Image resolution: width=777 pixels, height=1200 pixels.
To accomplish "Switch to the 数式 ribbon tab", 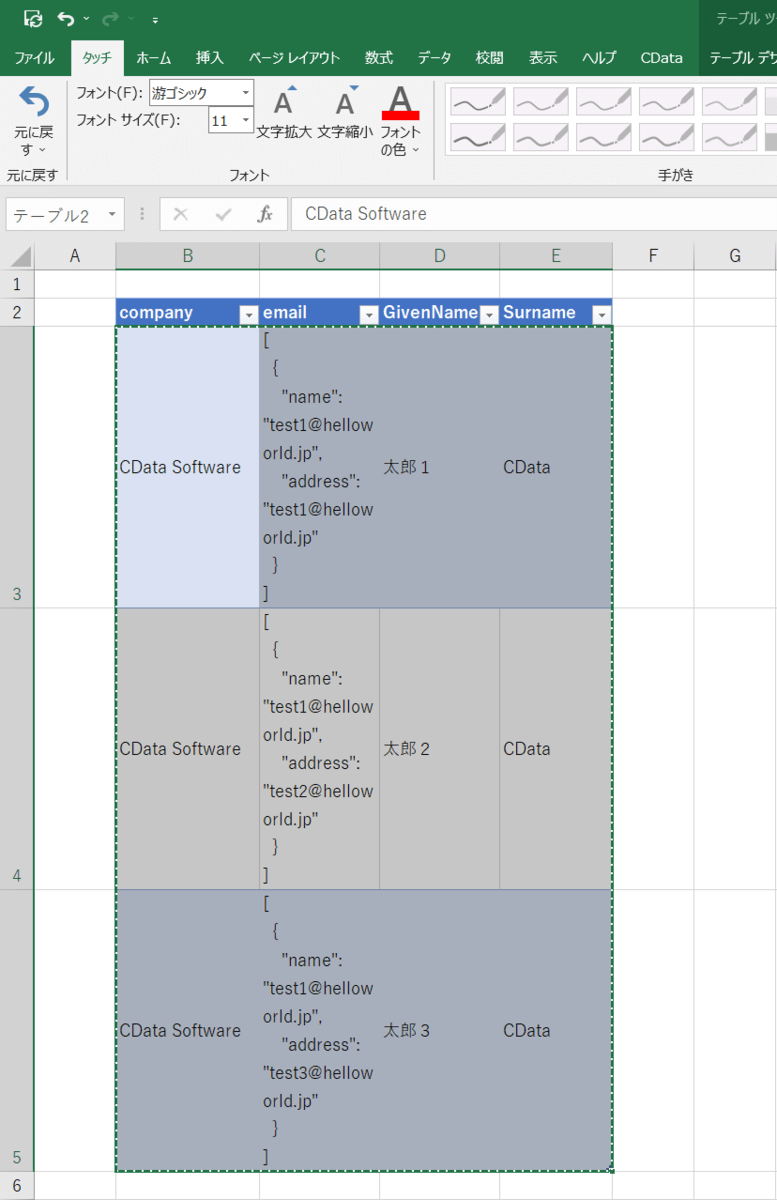I will (379, 58).
